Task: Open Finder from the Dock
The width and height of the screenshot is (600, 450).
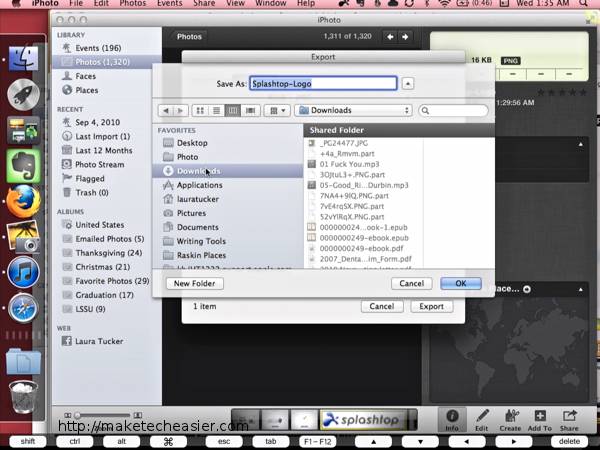Action: point(23,59)
